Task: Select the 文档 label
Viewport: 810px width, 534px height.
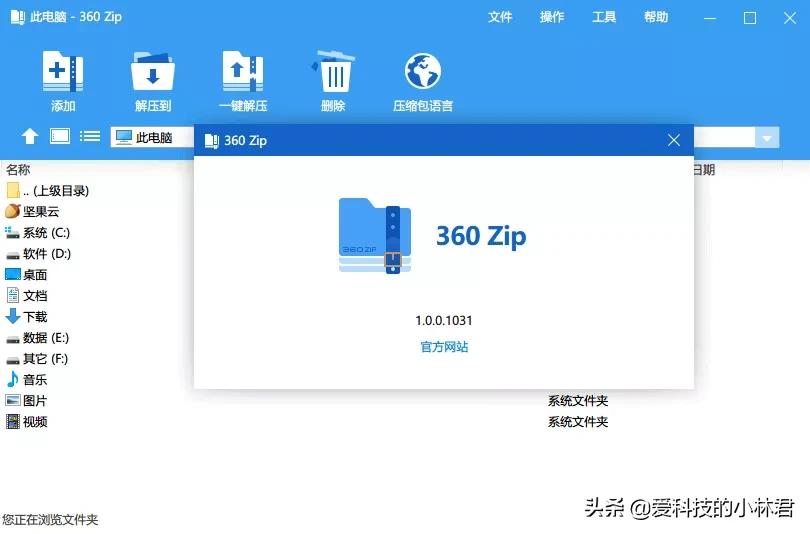Action: coord(35,296)
